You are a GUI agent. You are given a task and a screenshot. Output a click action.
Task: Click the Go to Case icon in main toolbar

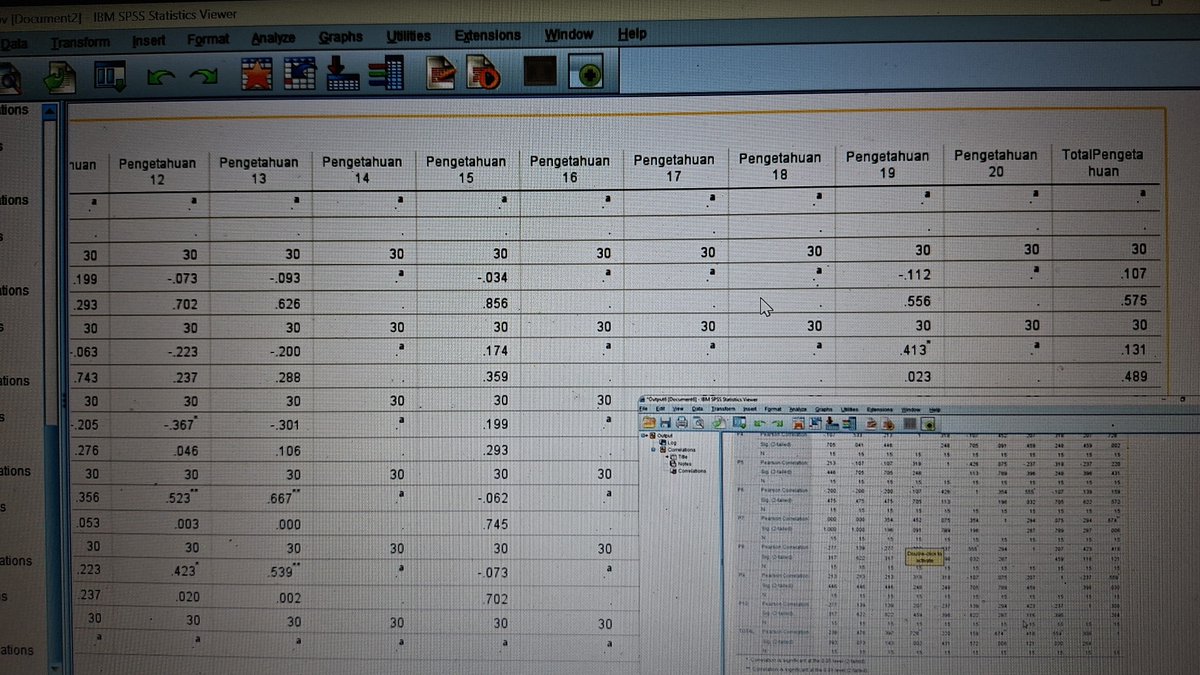[x=300, y=75]
